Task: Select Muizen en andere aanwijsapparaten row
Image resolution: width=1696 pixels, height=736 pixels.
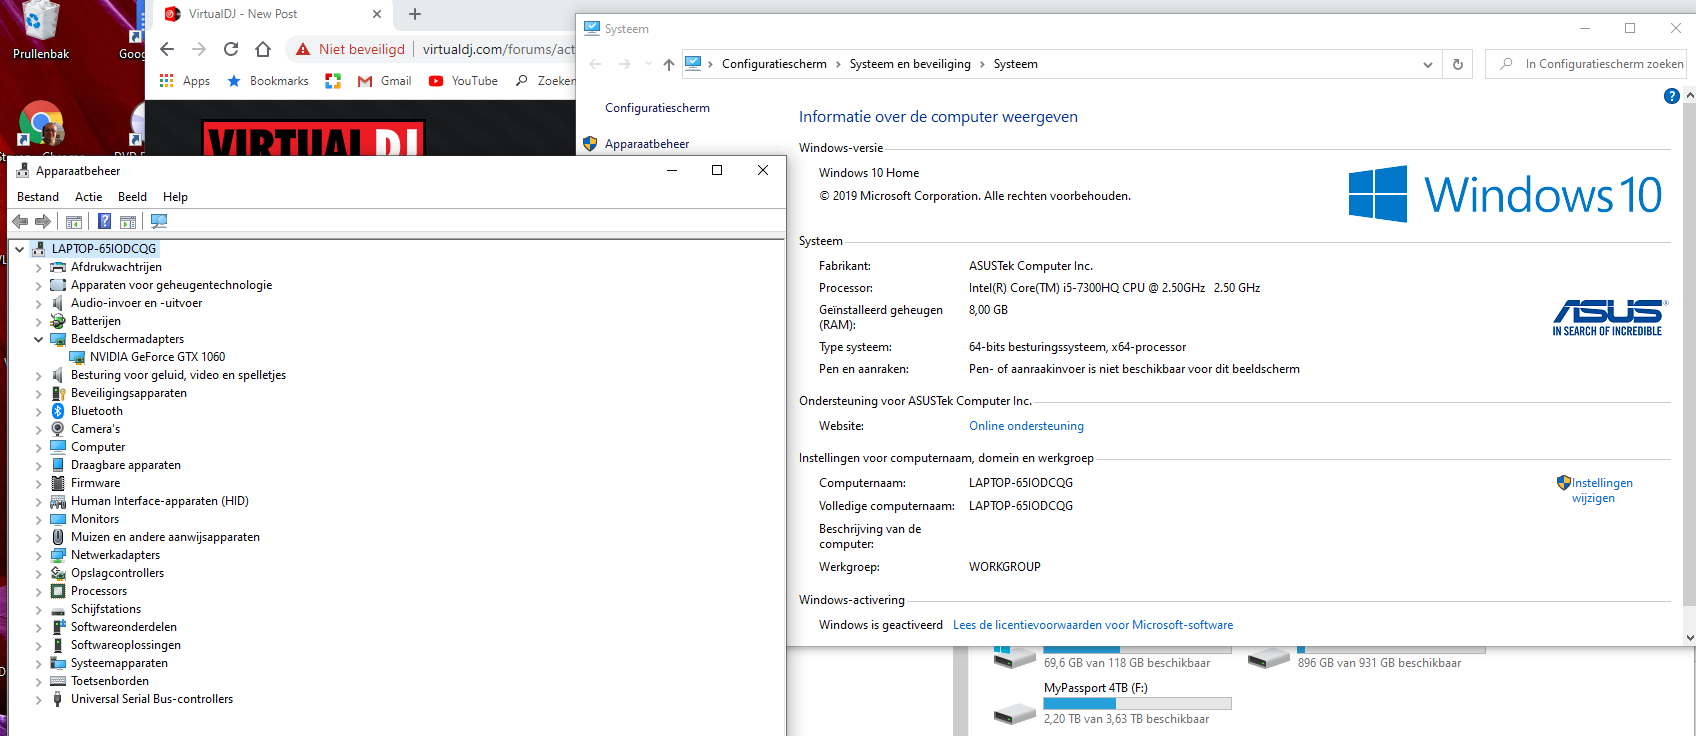Action: click(x=165, y=537)
